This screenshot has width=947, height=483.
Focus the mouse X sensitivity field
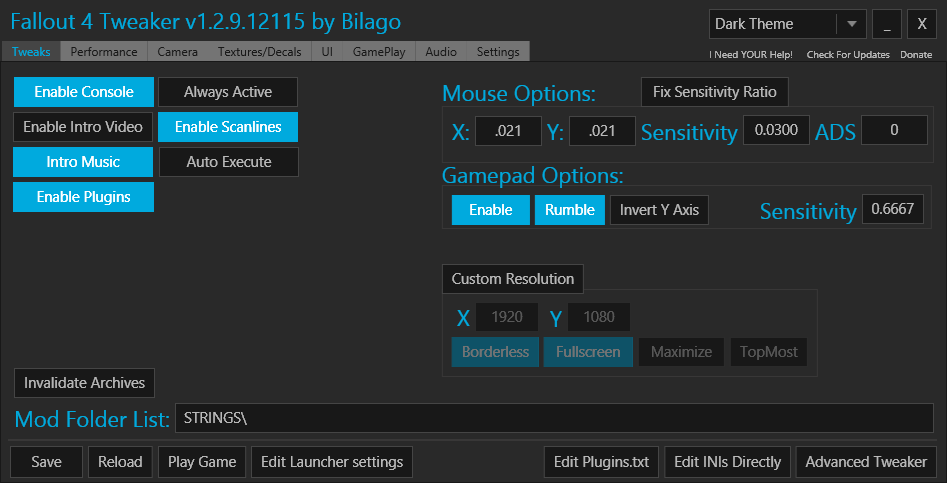point(508,131)
